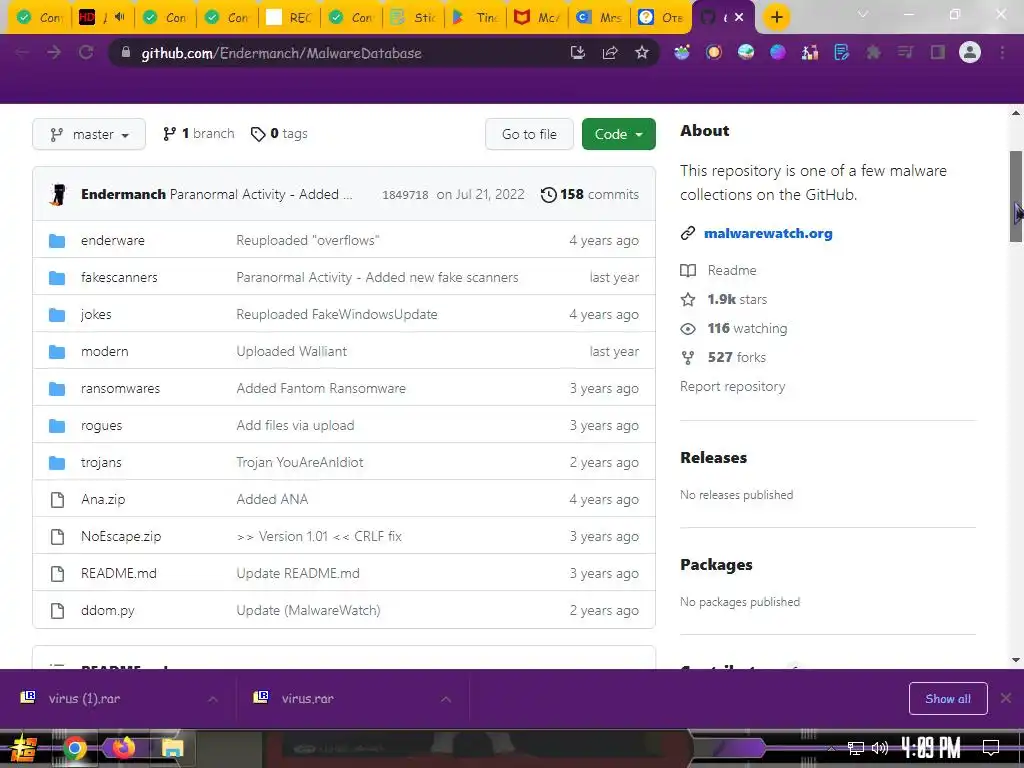Screen dimensions: 1024x768
Task: Open the master branch dropdown
Action: (x=89, y=135)
